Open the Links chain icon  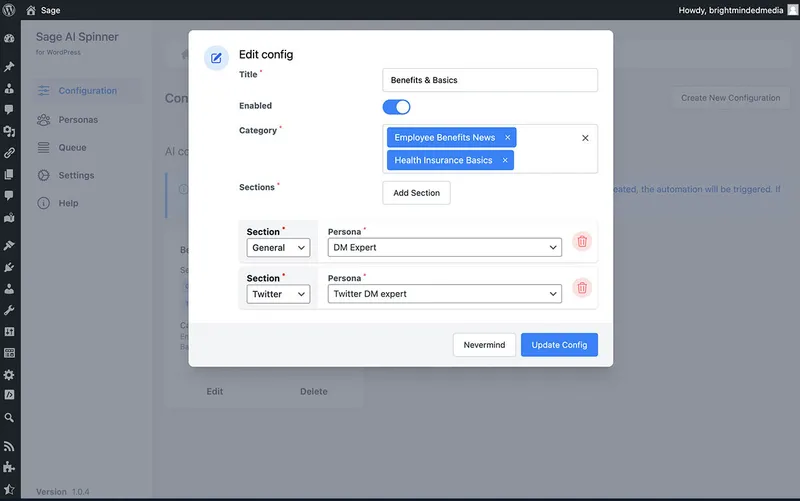point(9,153)
